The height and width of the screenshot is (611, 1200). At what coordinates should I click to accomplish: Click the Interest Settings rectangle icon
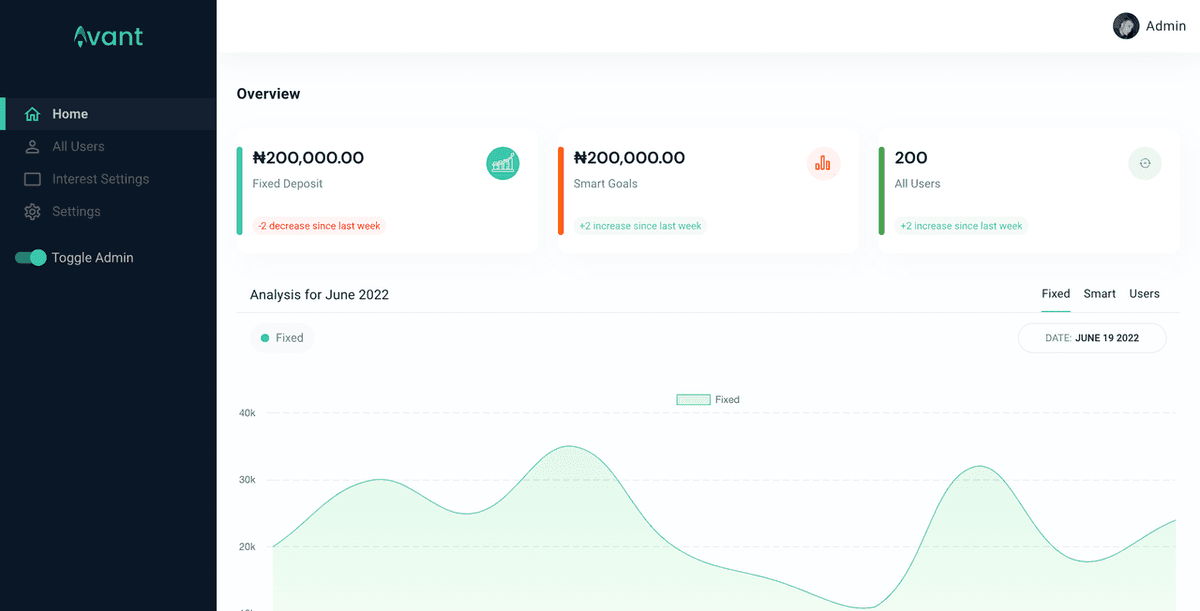[x=32, y=179]
